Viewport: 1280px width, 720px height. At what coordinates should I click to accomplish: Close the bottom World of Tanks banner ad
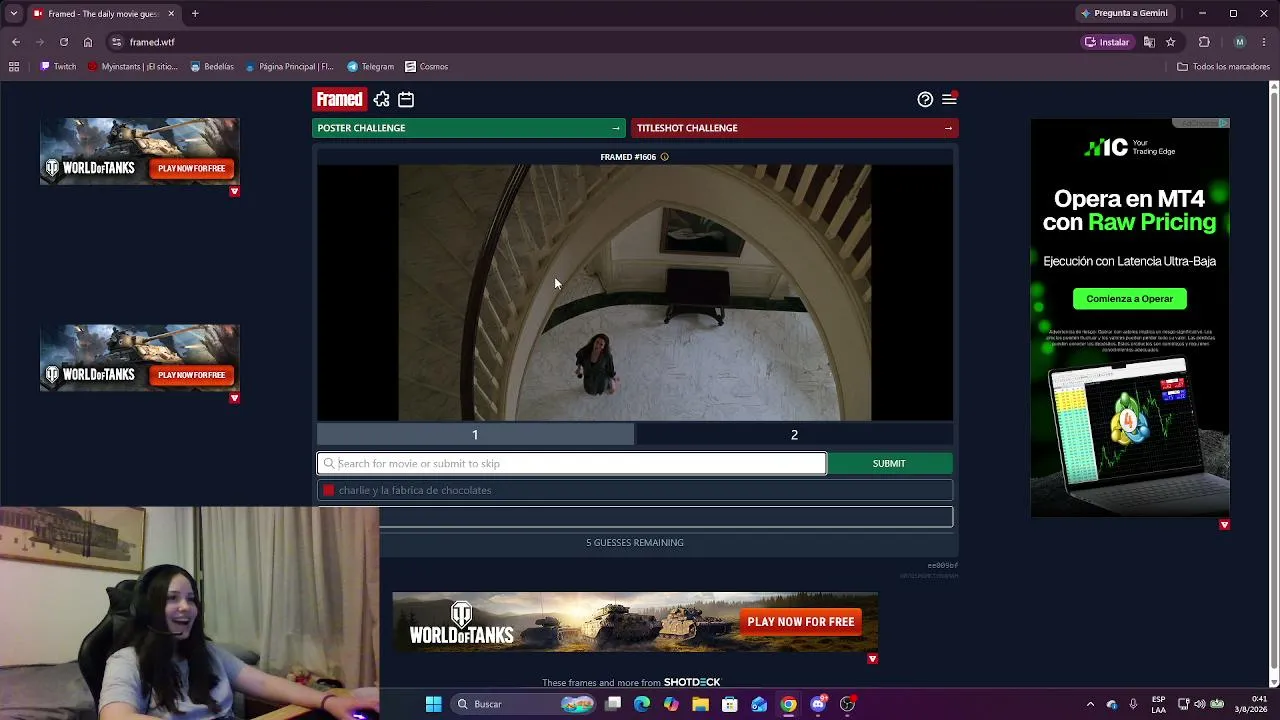click(872, 658)
